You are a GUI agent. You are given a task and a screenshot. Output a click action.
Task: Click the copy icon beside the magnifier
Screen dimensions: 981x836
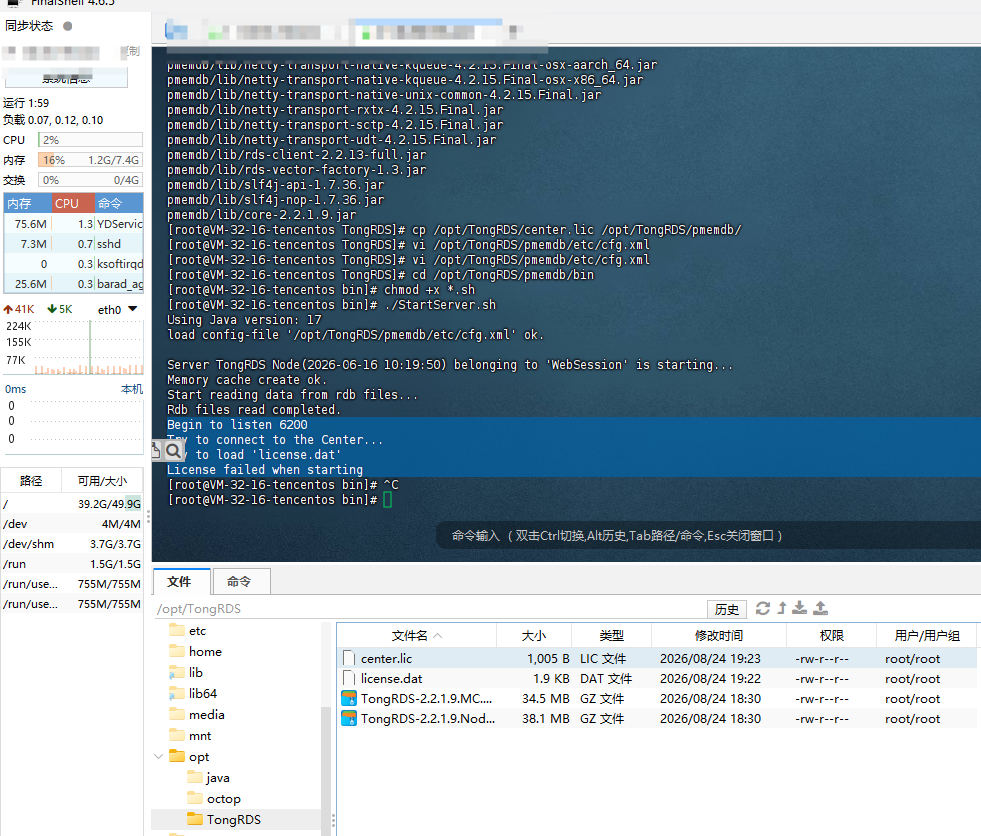[156, 451]
